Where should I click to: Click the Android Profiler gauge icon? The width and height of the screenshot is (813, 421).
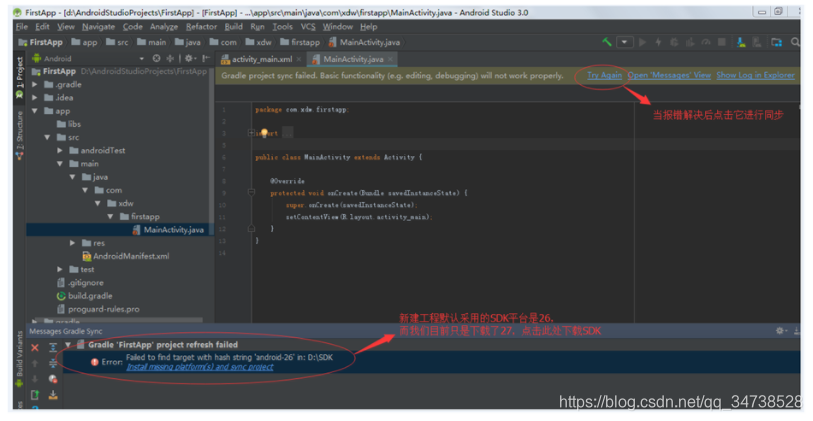pos(706,42)
